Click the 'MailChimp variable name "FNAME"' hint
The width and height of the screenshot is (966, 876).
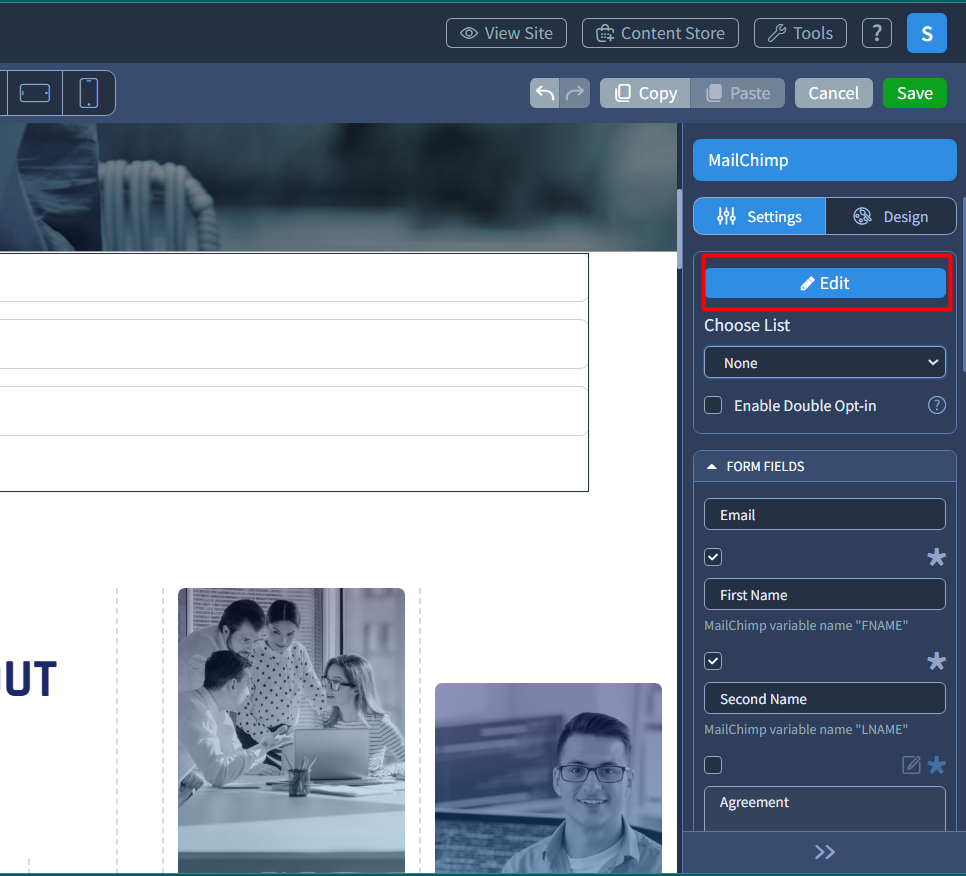(806, 625)
